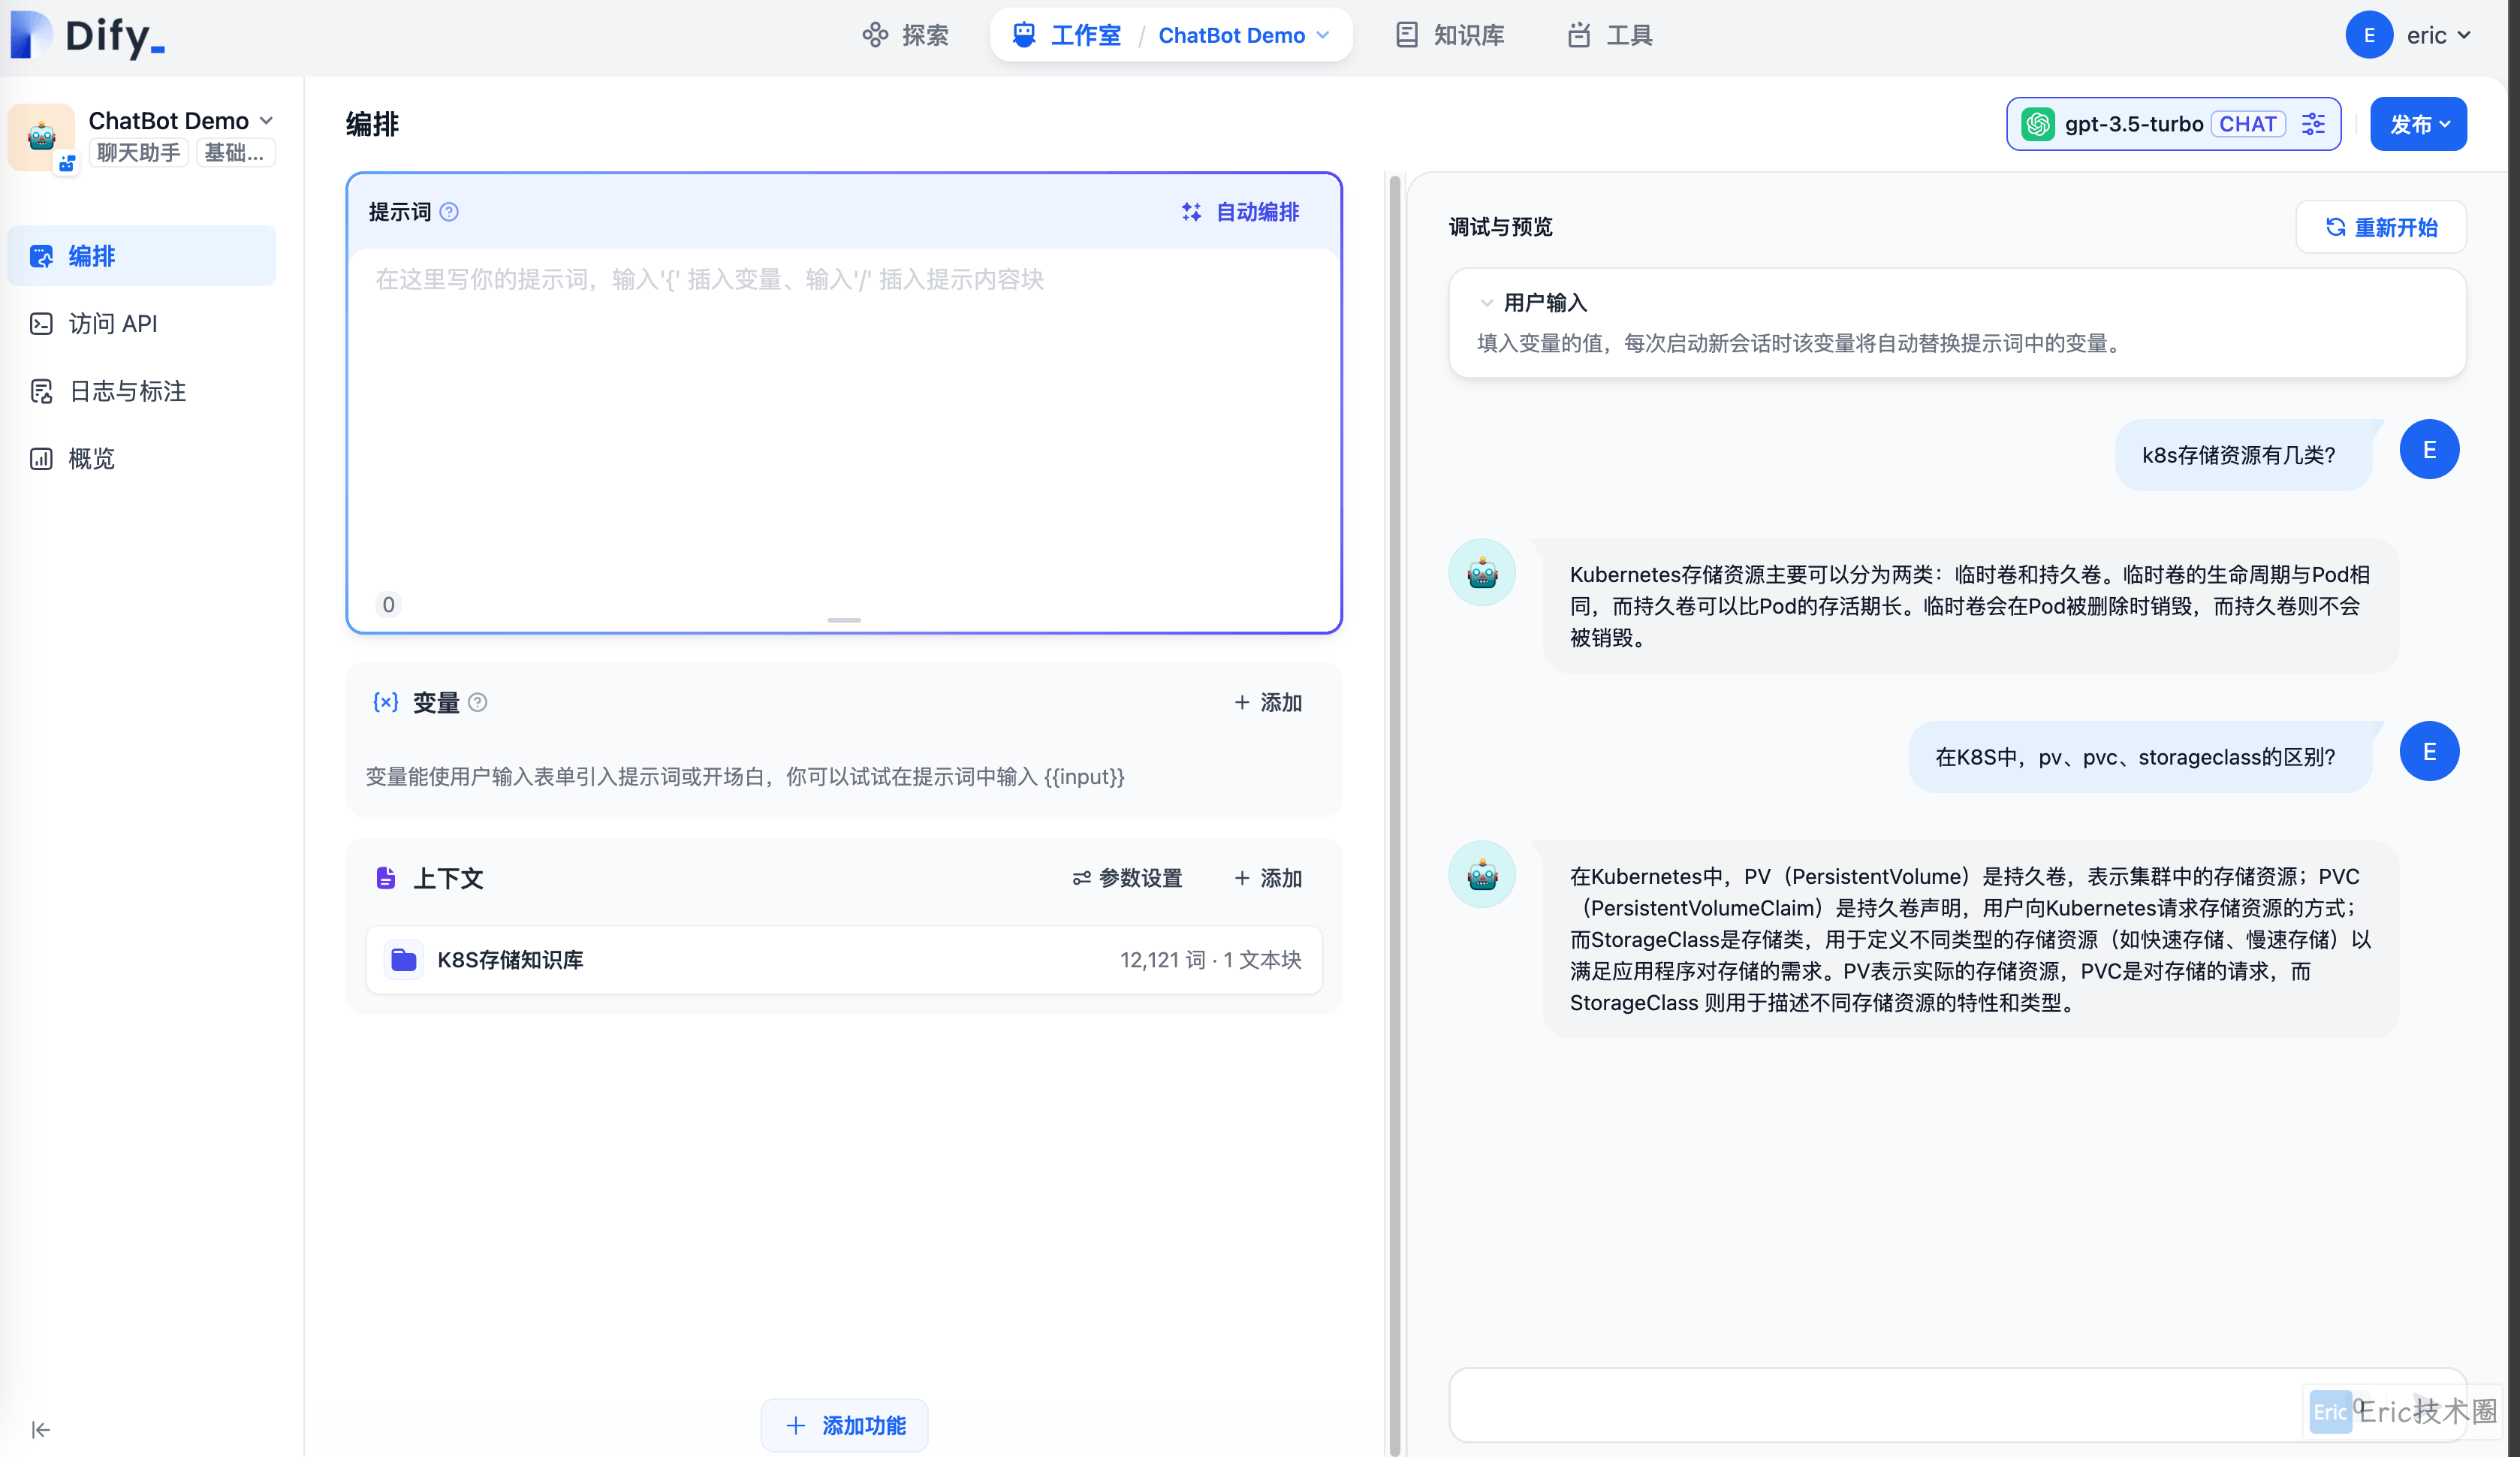This screenshot has width=2520, height=1457.
Task: Click 重新开始 to restart chat
Action: click(2381, 227)
